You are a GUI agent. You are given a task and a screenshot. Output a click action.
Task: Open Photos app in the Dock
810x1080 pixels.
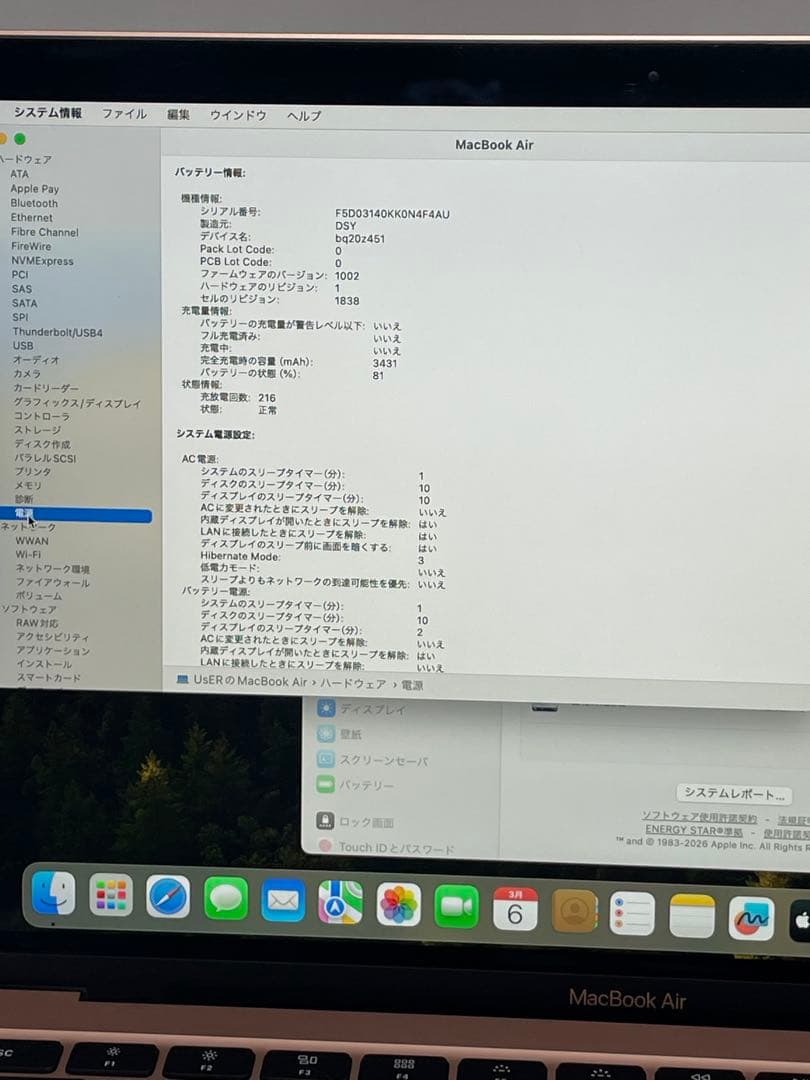tap(399, 904)
